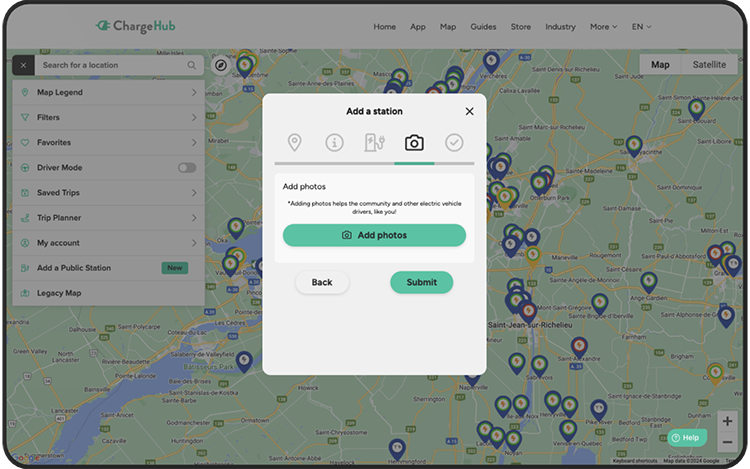Click the ChargeHub logo
The height and width of the screenshot is (469, 750).
tap(135, 26)
